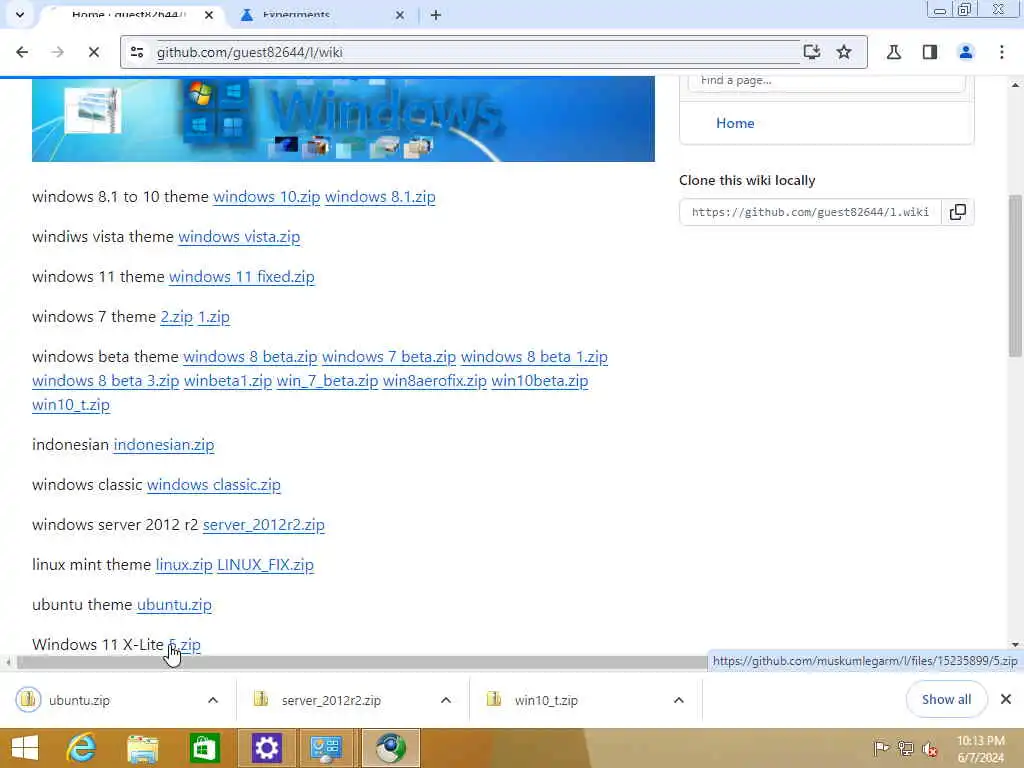Open the Windows Start button
This screenshot has height=768, width=1024.
25,748
